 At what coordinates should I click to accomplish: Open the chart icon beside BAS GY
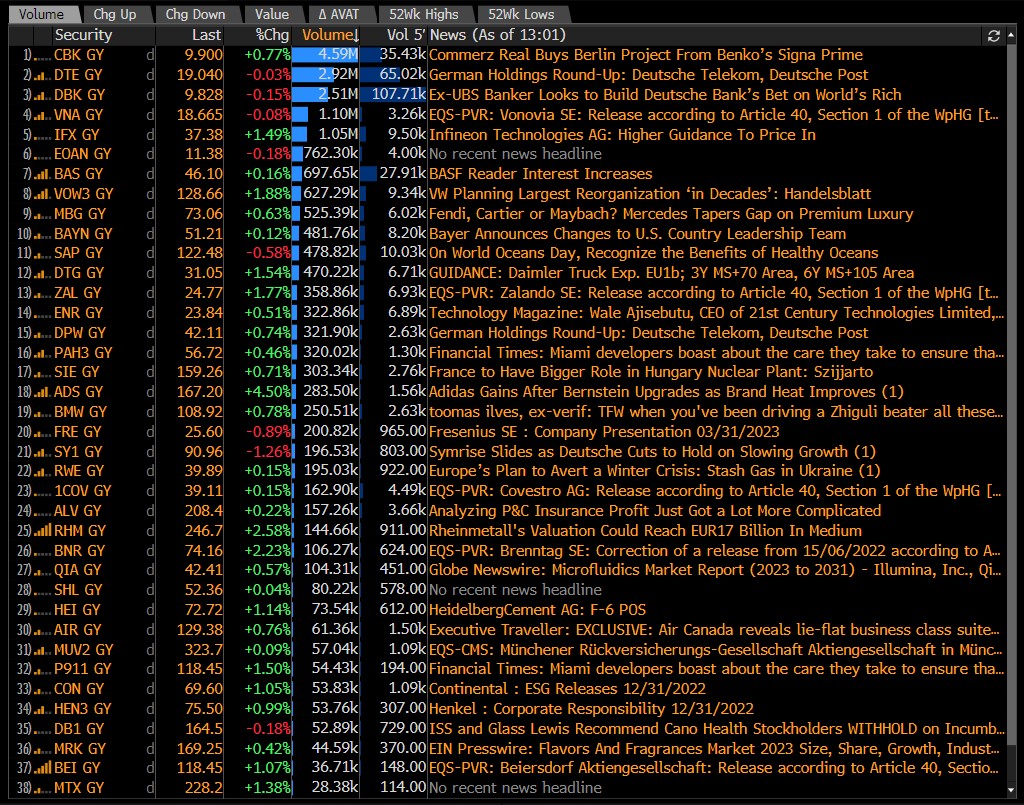point(42,174)
